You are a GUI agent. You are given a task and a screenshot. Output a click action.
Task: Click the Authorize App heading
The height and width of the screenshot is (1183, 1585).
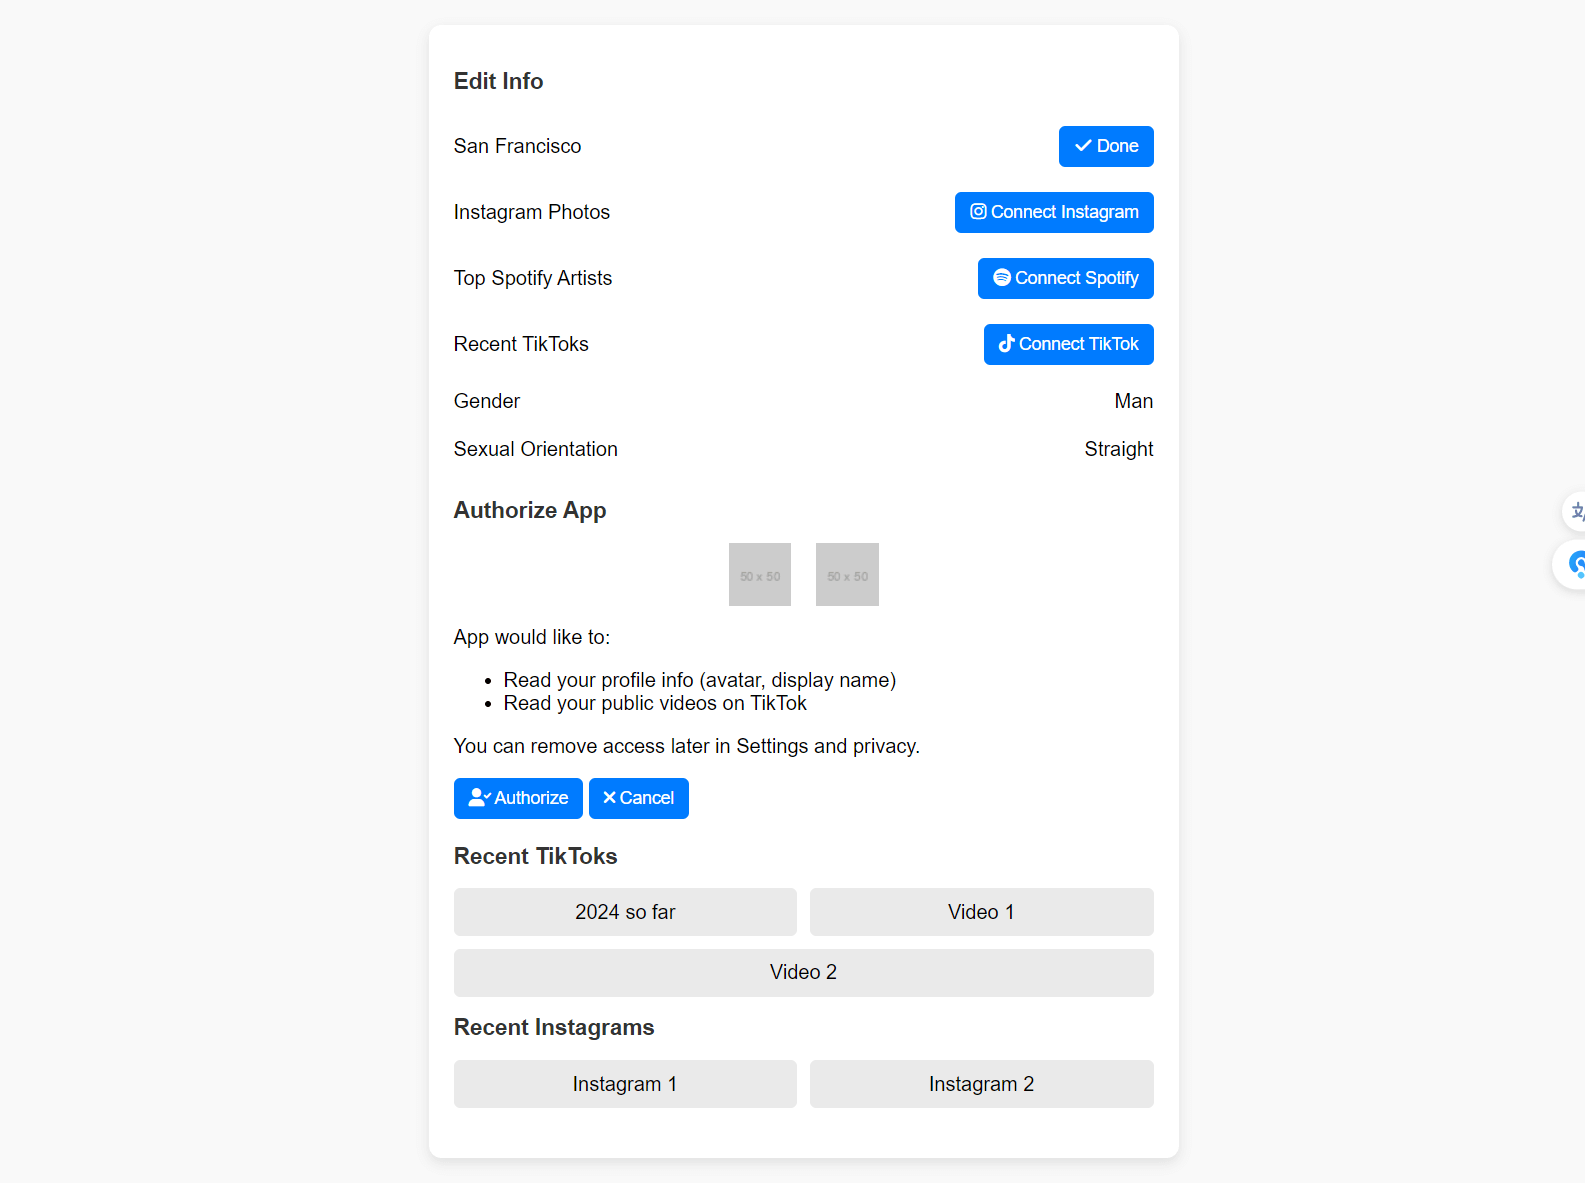tap(530, 510)
